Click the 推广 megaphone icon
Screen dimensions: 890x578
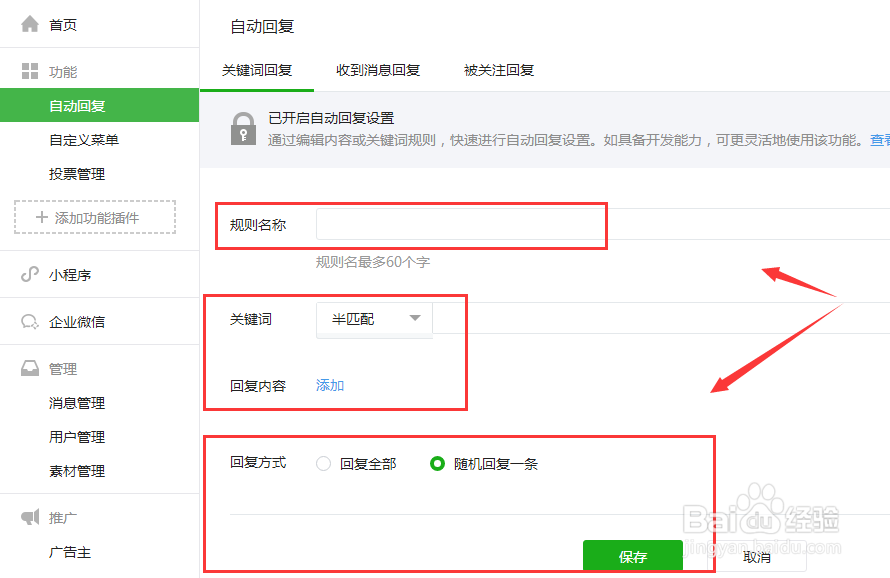[31, 517]
